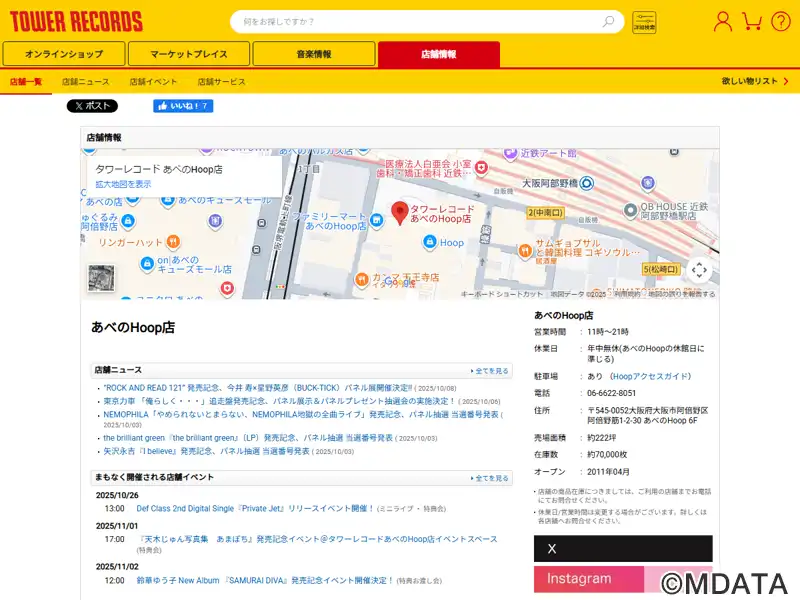Click the red Tower Records map pin
The image size is (800, 600).
[399, 213]
